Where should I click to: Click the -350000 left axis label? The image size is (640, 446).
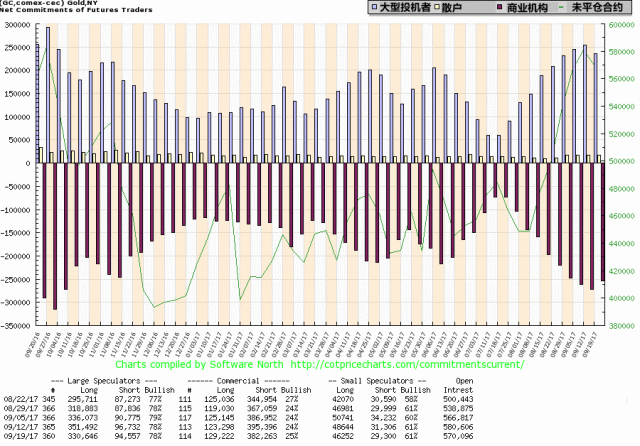point(16,326)
